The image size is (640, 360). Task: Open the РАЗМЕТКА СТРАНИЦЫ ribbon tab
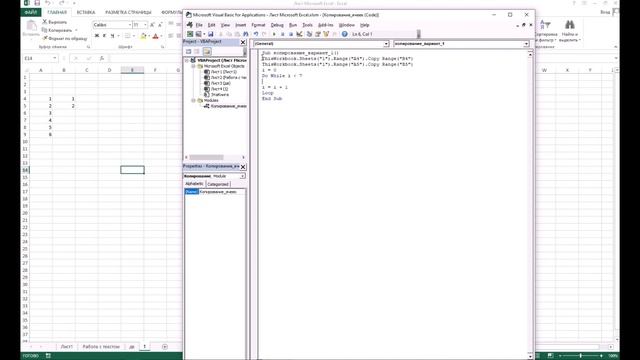pos(128,13)
